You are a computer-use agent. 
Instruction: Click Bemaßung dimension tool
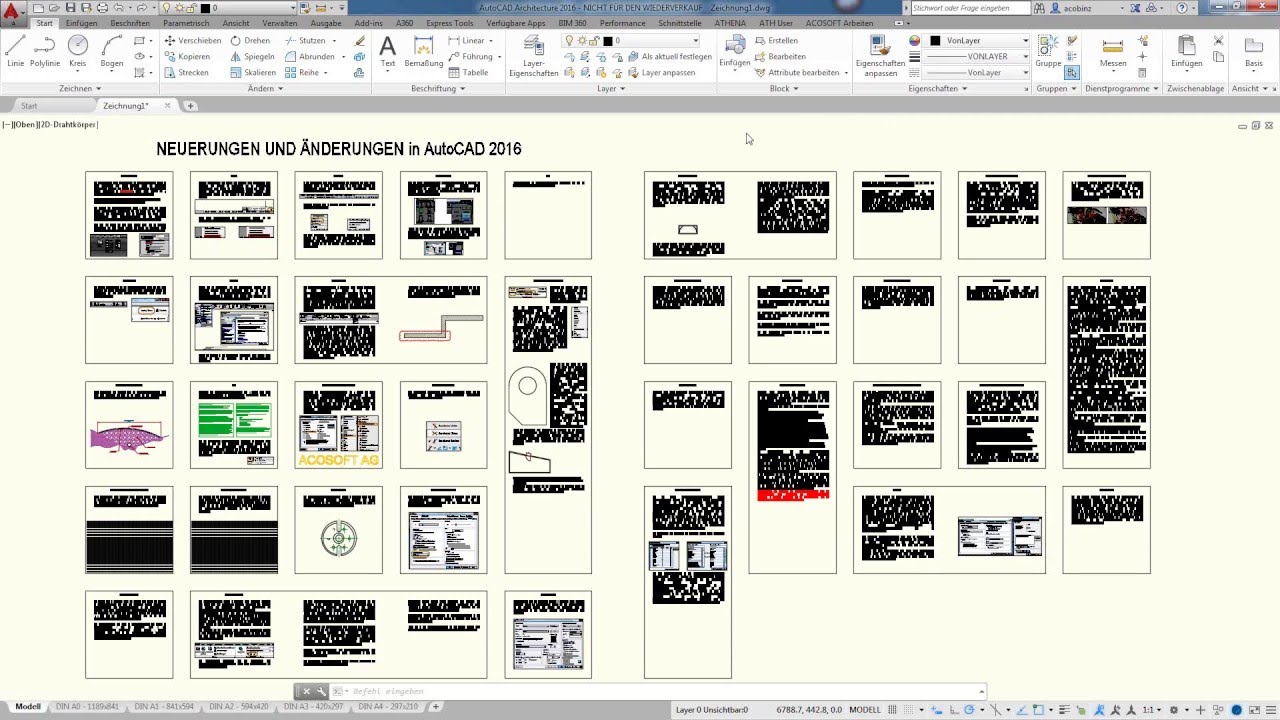click(424, 51)
